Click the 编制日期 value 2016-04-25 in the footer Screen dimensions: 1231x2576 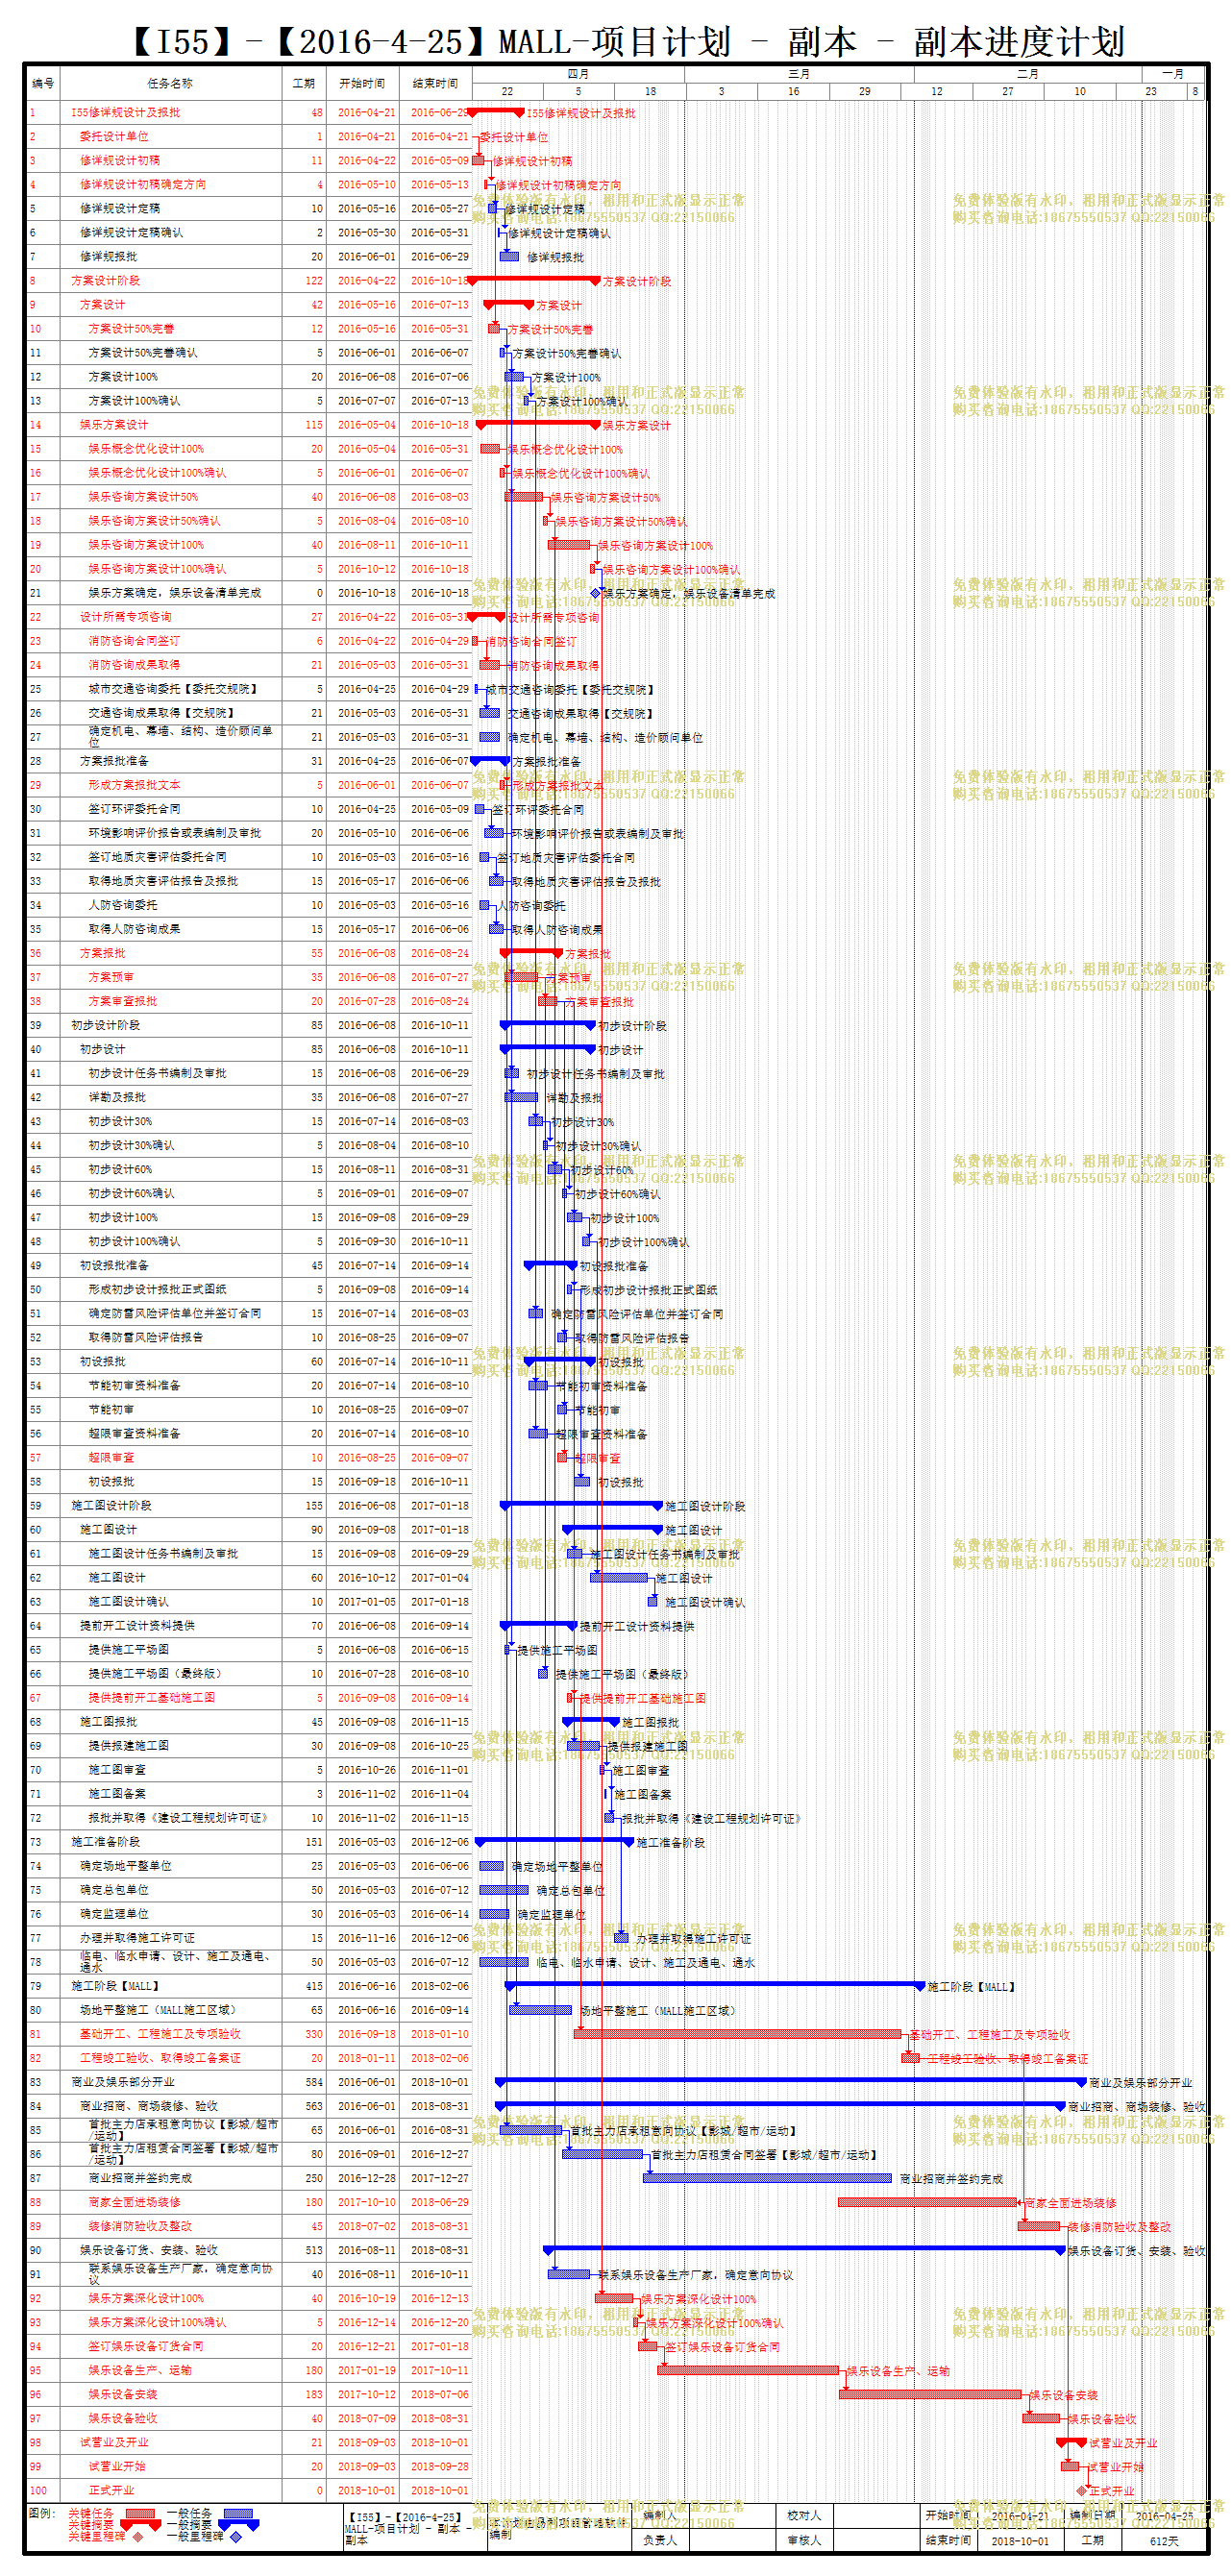click(1164, 2515)
